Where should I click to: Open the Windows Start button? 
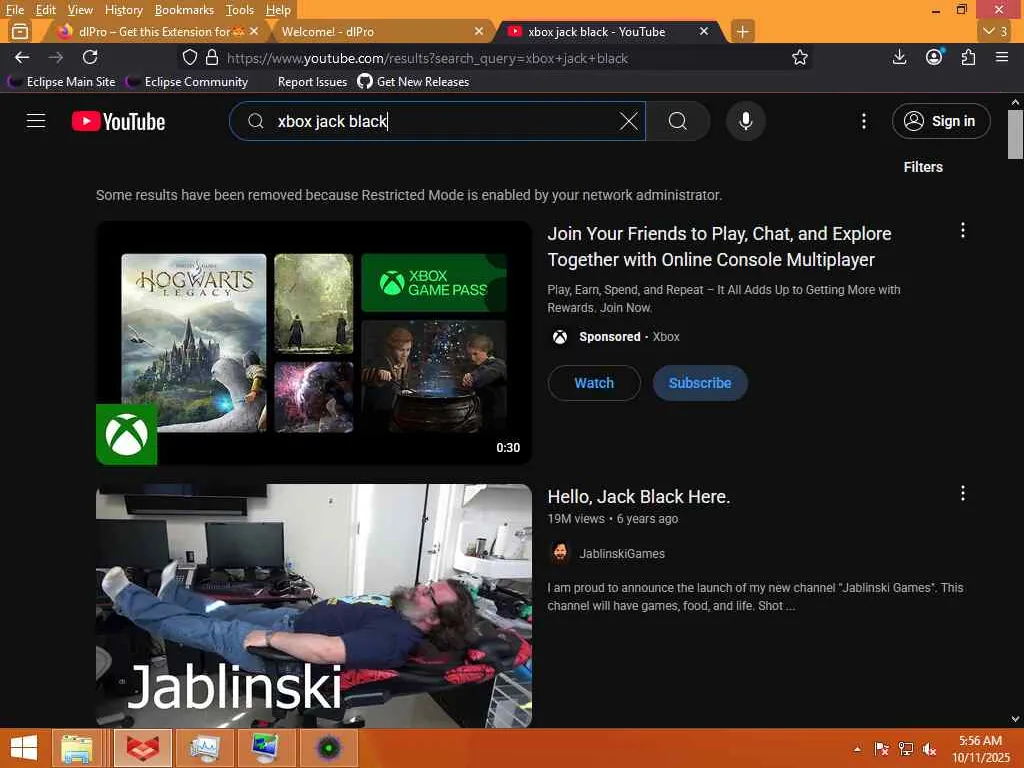coord(24,748)
